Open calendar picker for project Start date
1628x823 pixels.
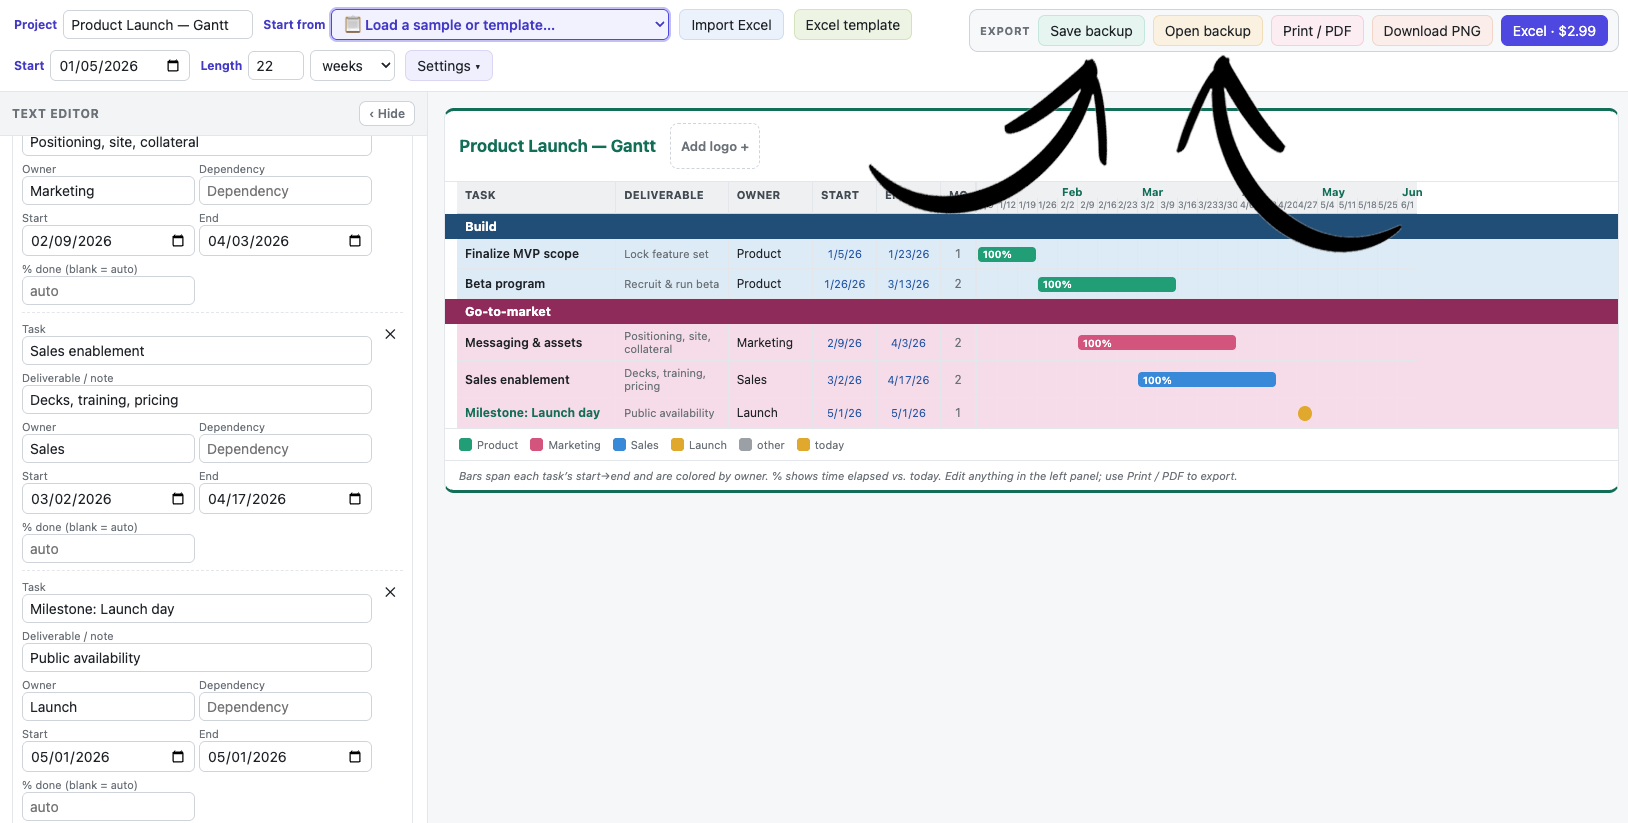tap(173, 66)
